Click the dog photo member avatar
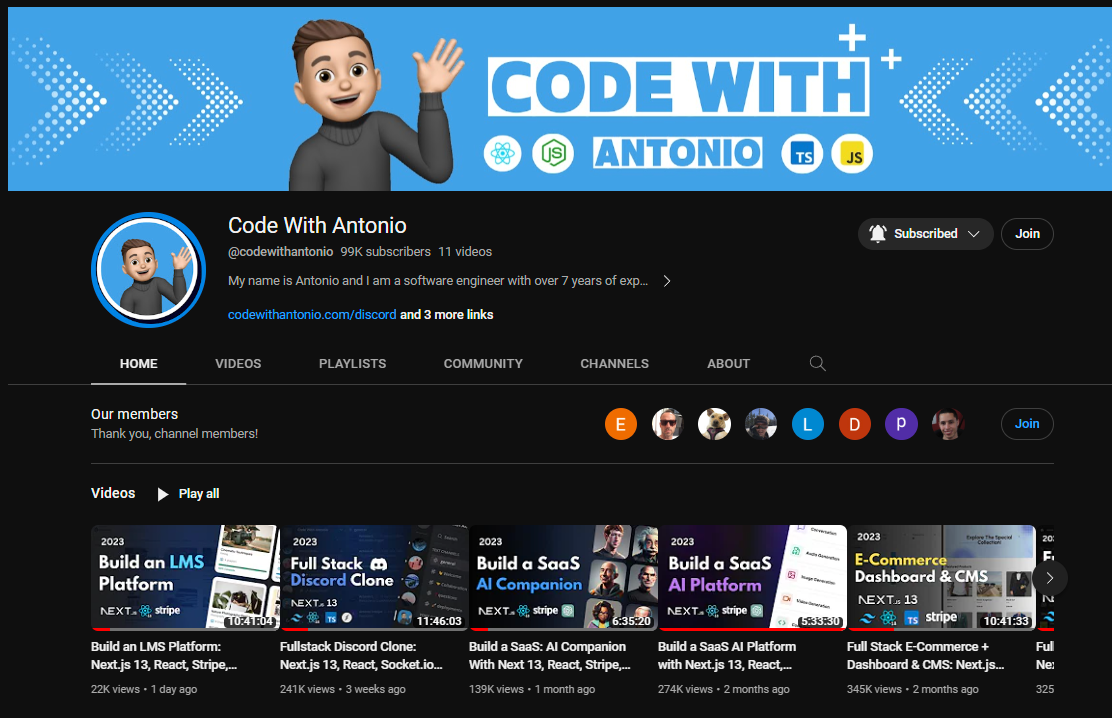 click(x=714, y=424)
